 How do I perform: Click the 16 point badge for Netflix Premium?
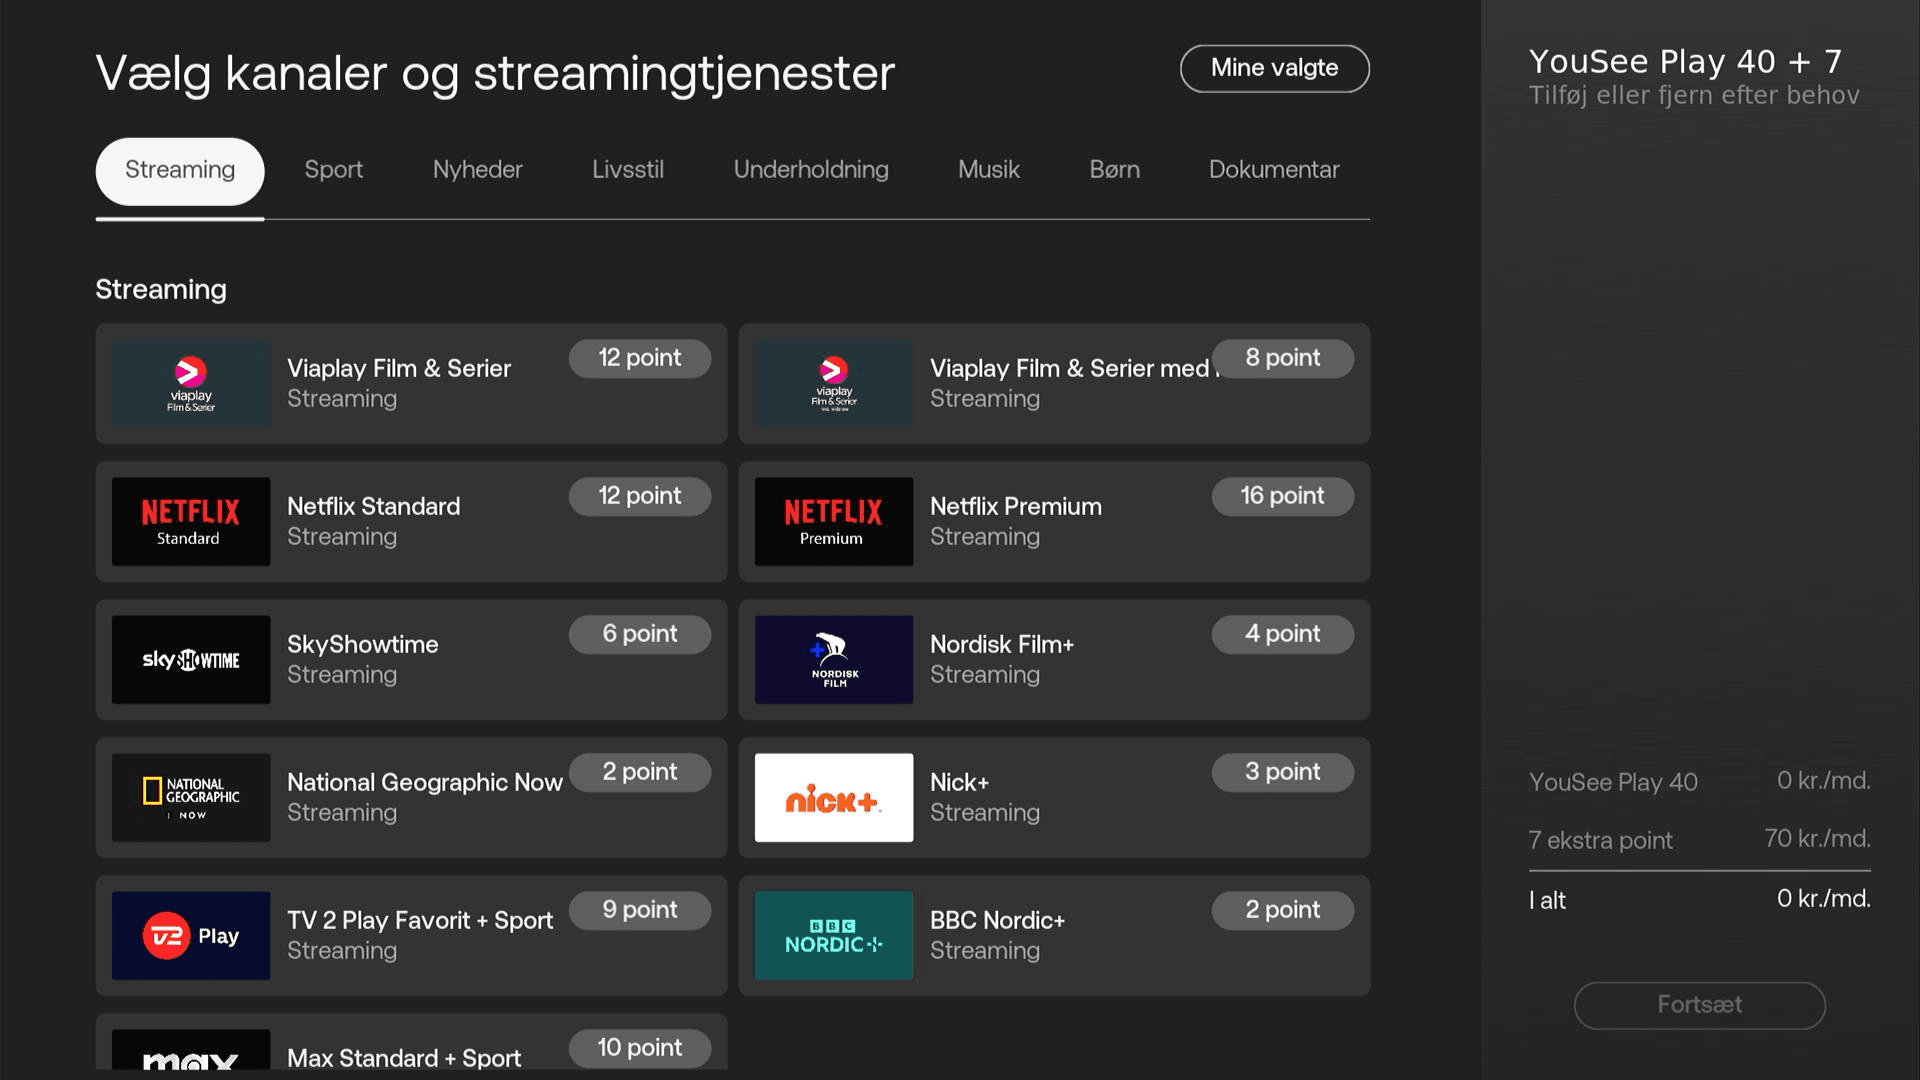[1282, 496]
